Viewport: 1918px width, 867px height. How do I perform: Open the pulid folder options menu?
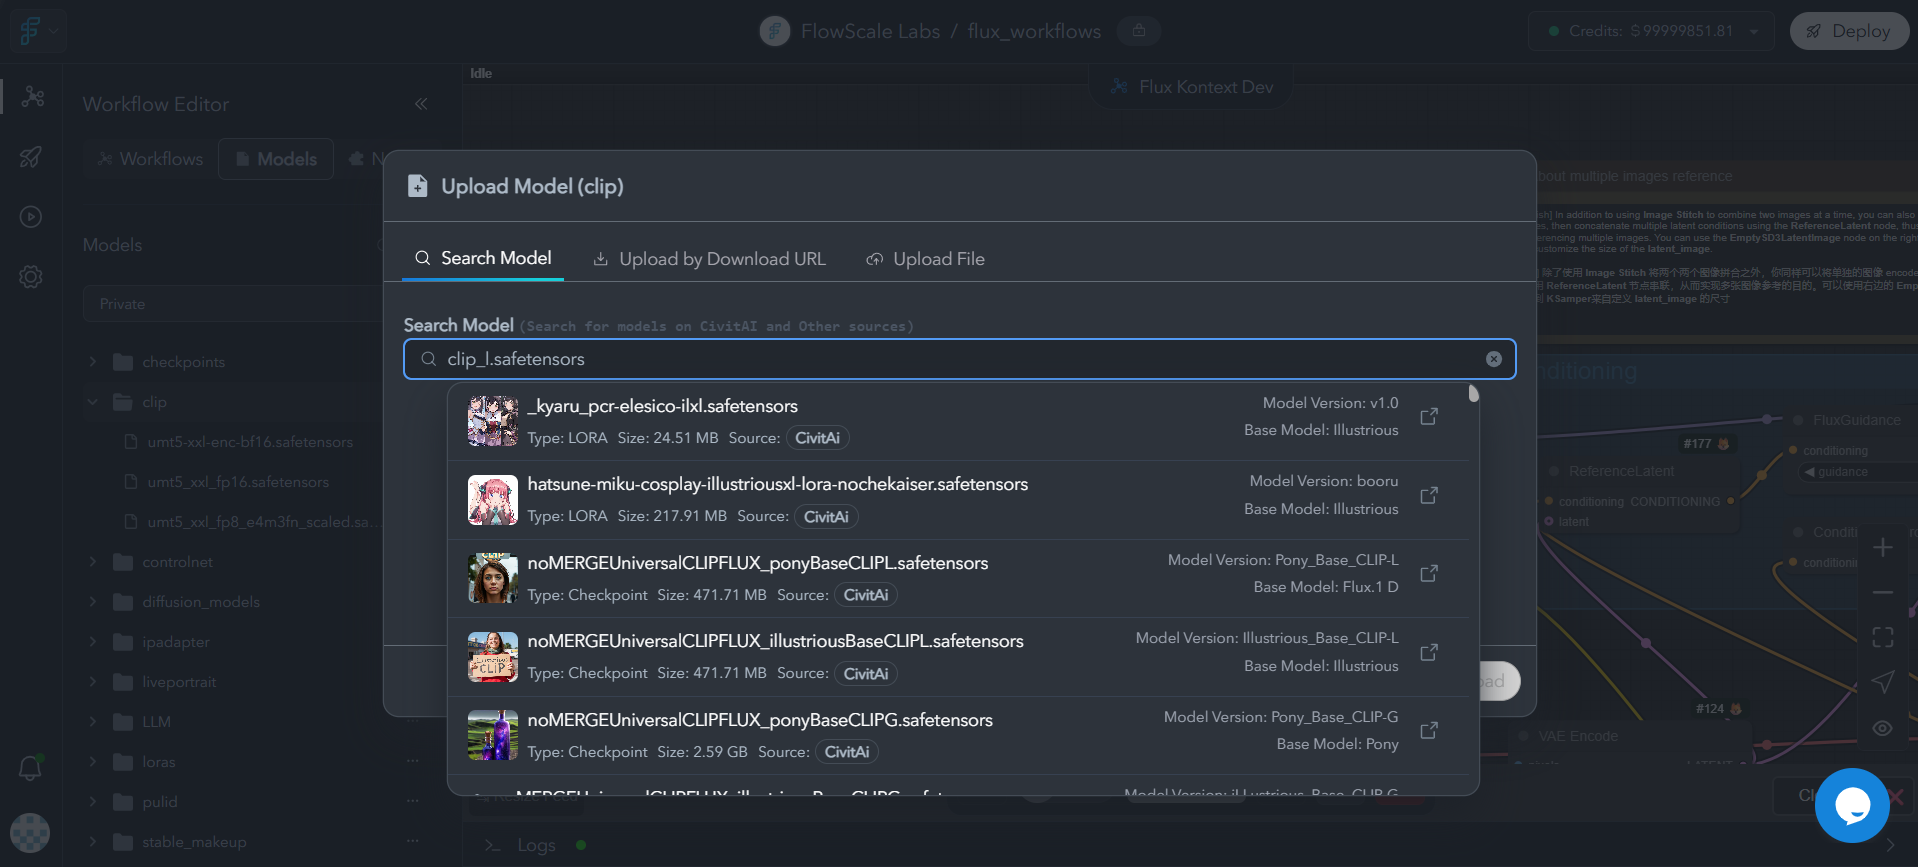click(x=413, y=801)
